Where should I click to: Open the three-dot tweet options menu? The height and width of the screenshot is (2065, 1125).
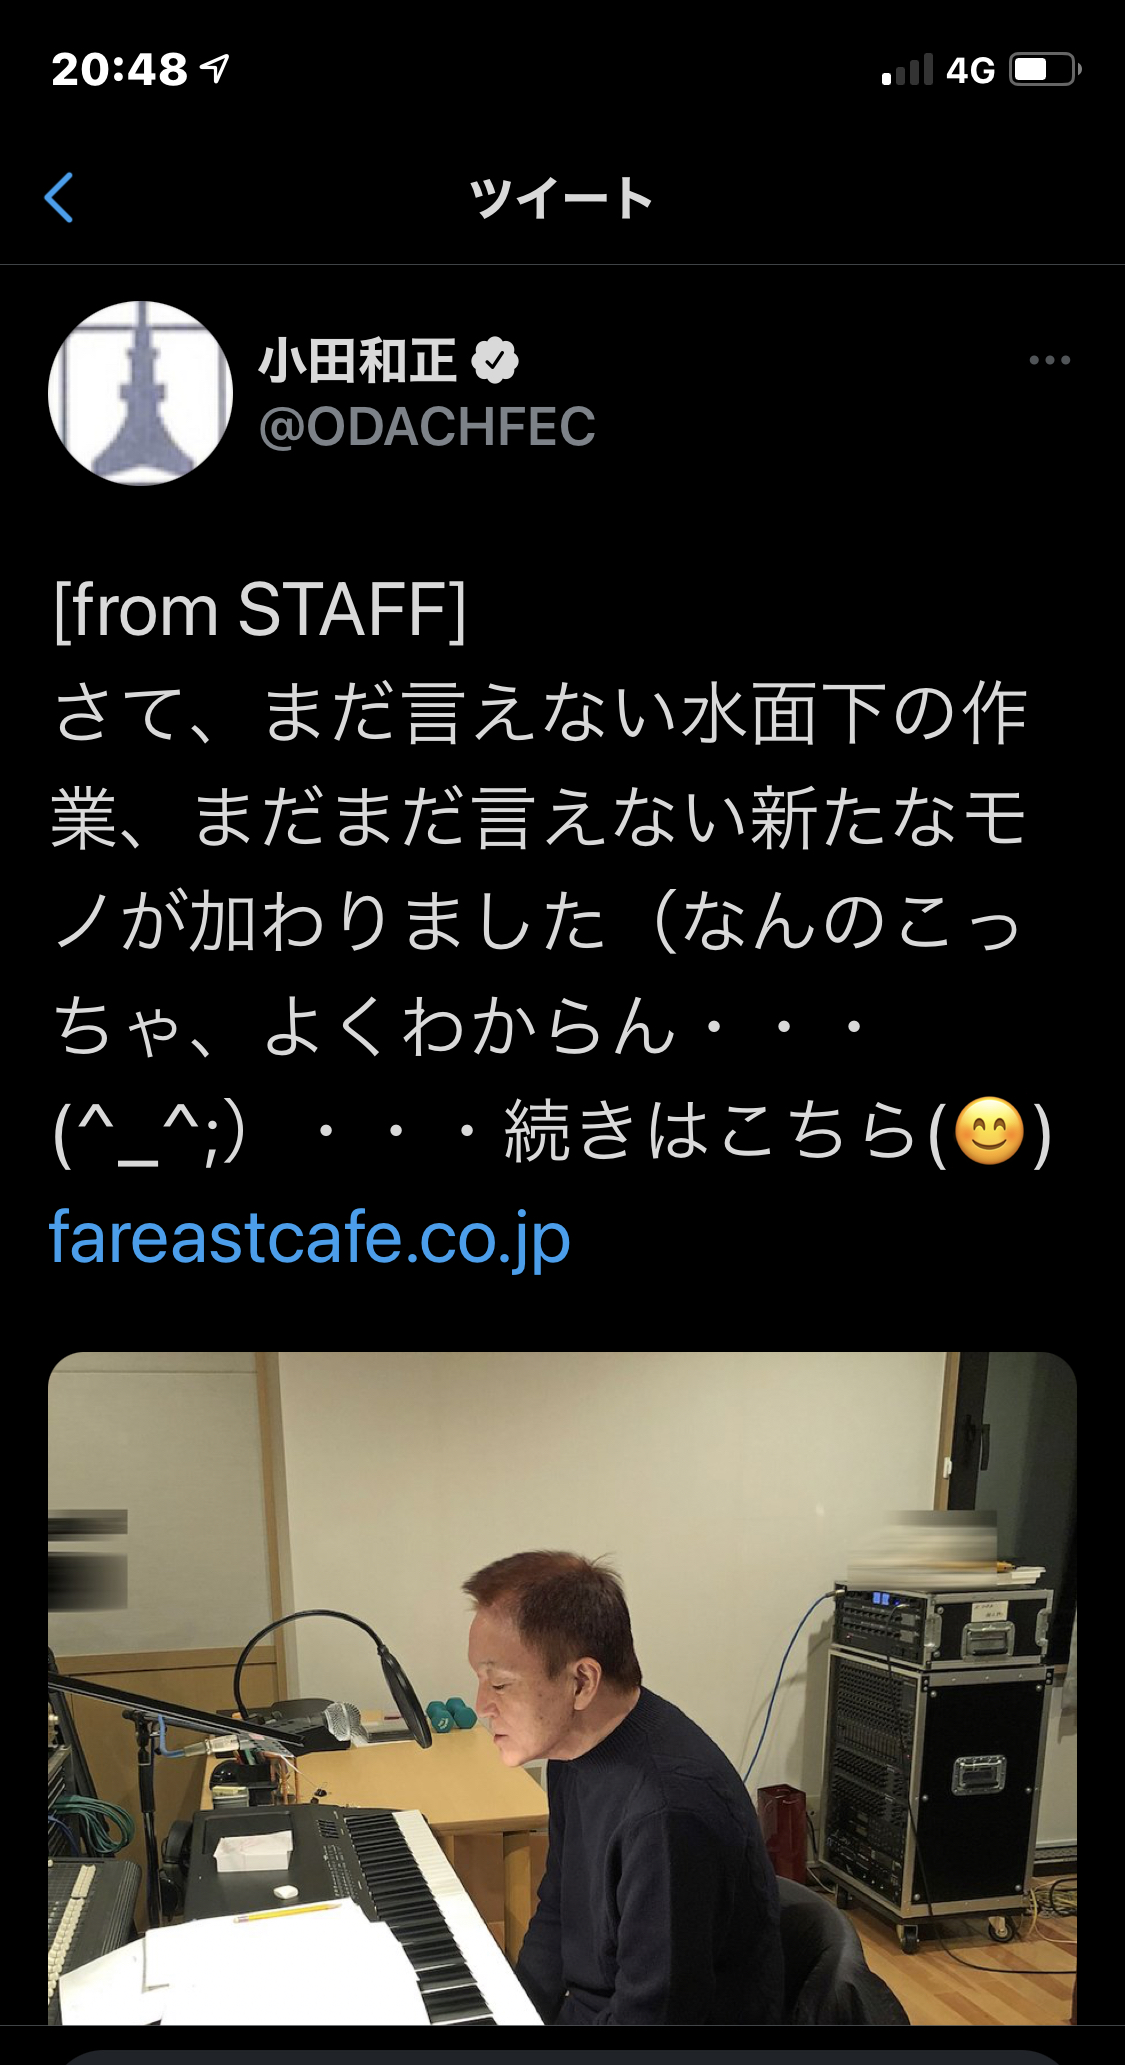(x=1049, y=360)
